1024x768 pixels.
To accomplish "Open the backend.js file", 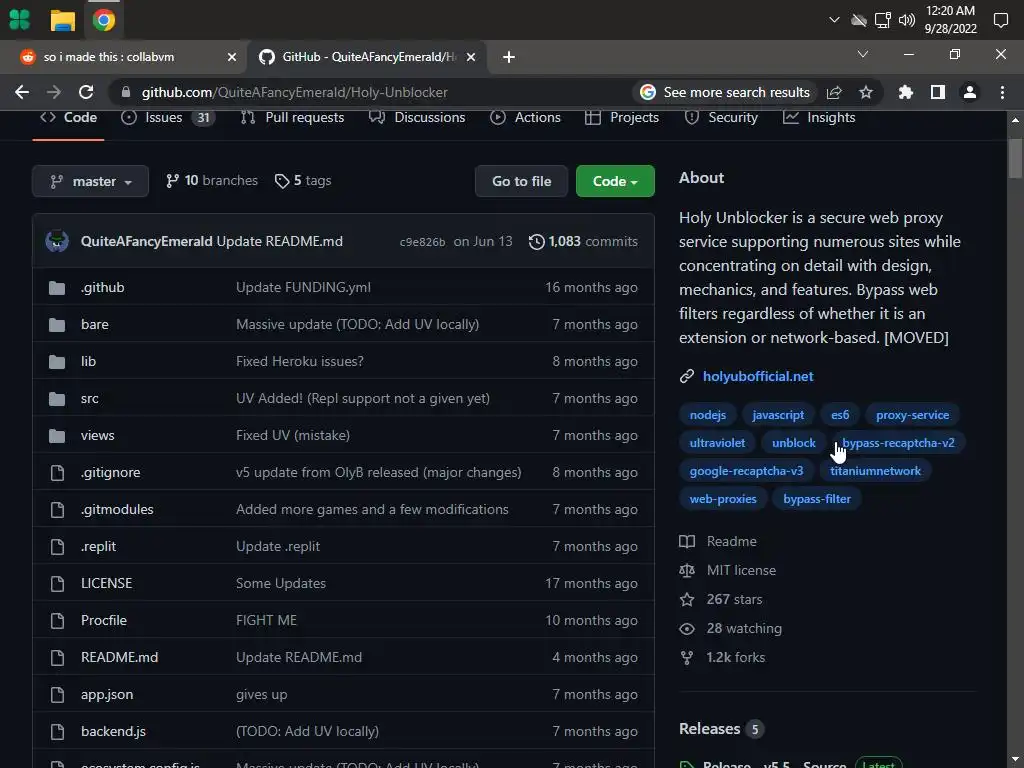I will (x=113, y=731).
